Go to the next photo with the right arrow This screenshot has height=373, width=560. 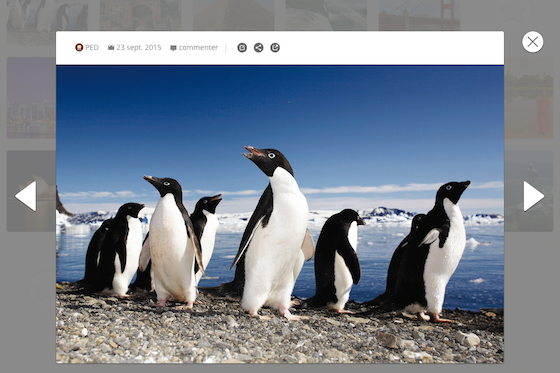pos(534,196)
